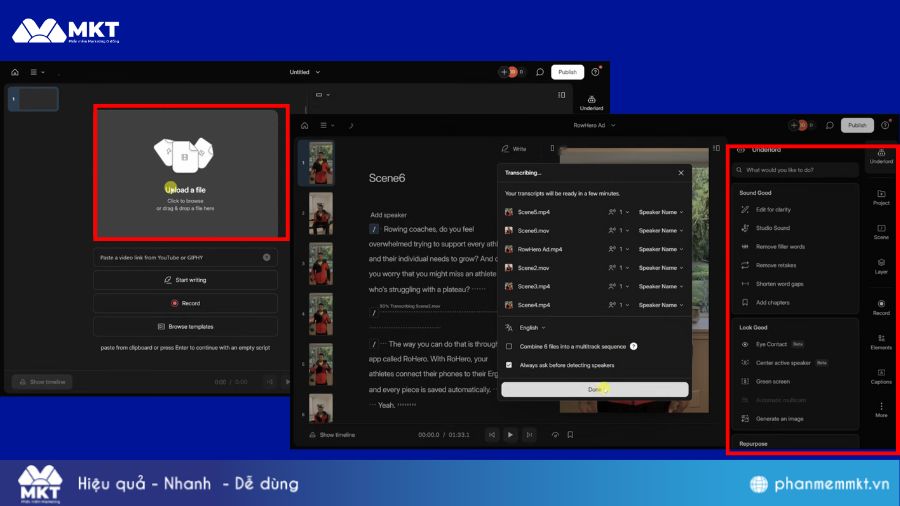Show timeline in the Untitled window
Viewport: 900px width, 506px height.
pyautogui.click(x=42, y=382)
